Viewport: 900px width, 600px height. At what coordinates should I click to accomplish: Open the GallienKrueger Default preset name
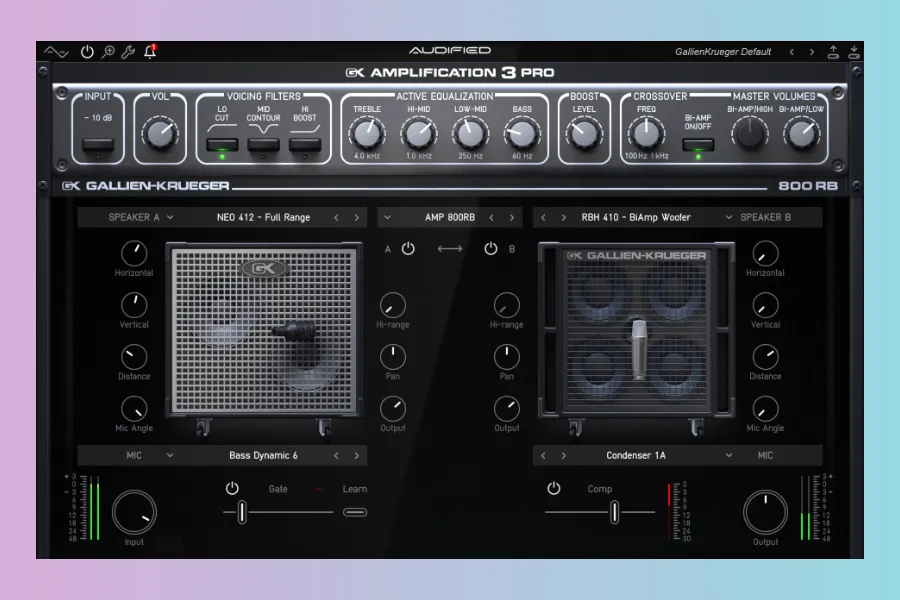723,51
